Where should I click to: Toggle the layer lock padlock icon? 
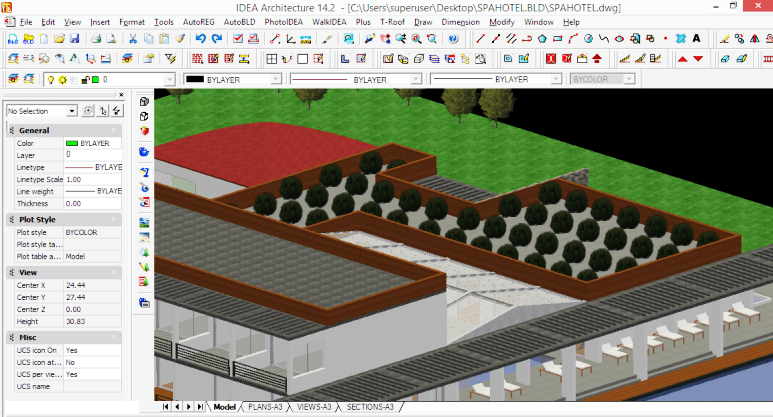point(84,79)
